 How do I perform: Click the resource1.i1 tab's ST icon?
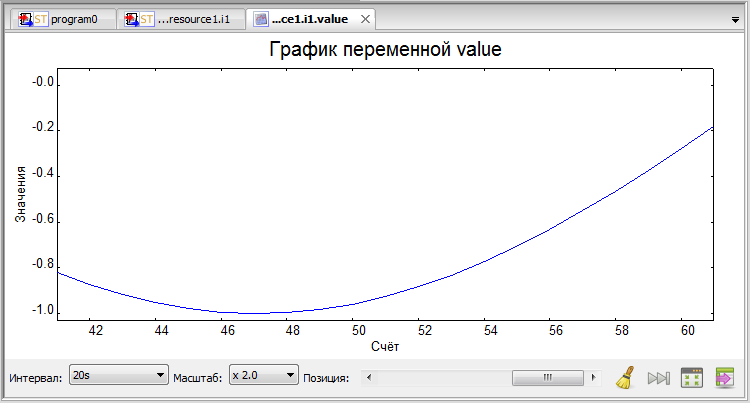[141, 19]
